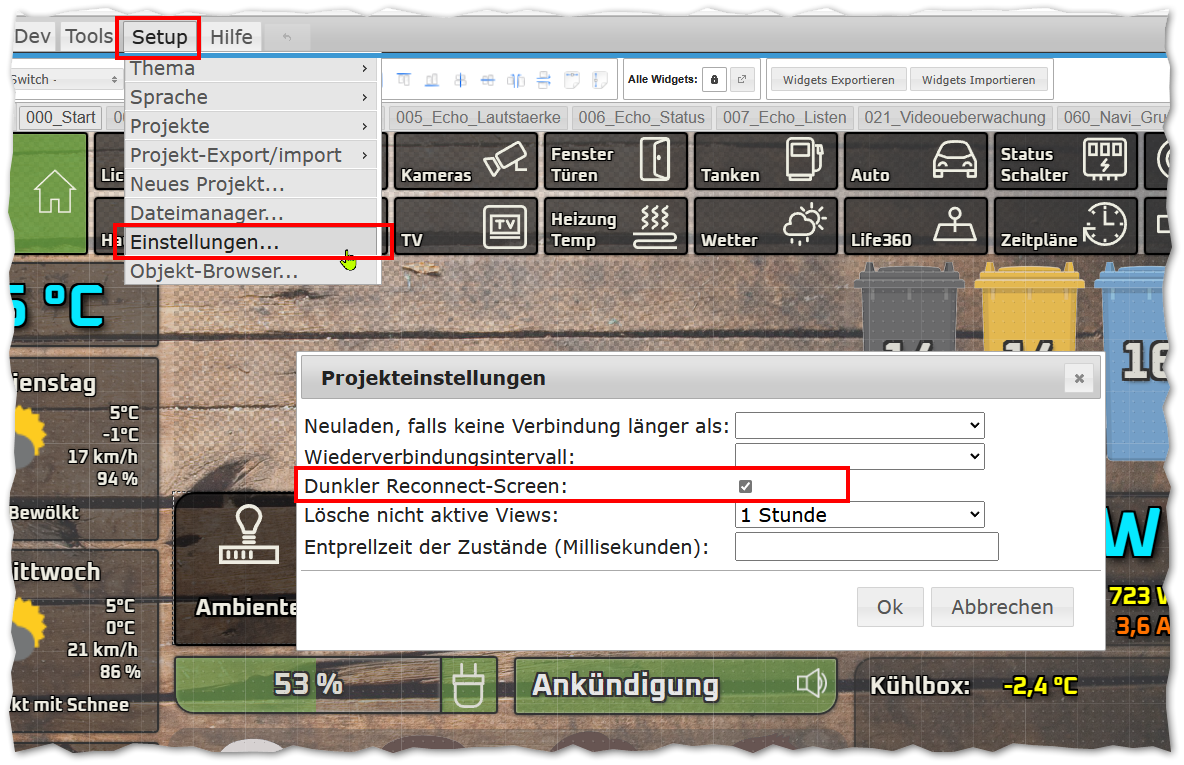Open the Status Schalter tile
This screenshot has height=765, width=1184.
(1065, 161)
